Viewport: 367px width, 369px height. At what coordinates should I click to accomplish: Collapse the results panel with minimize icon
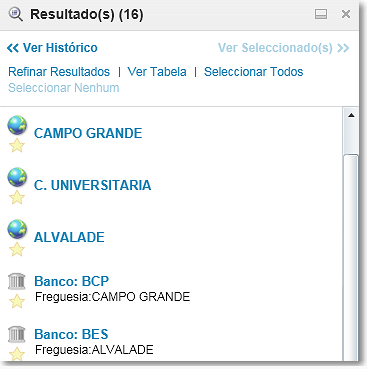coord(321,14)
